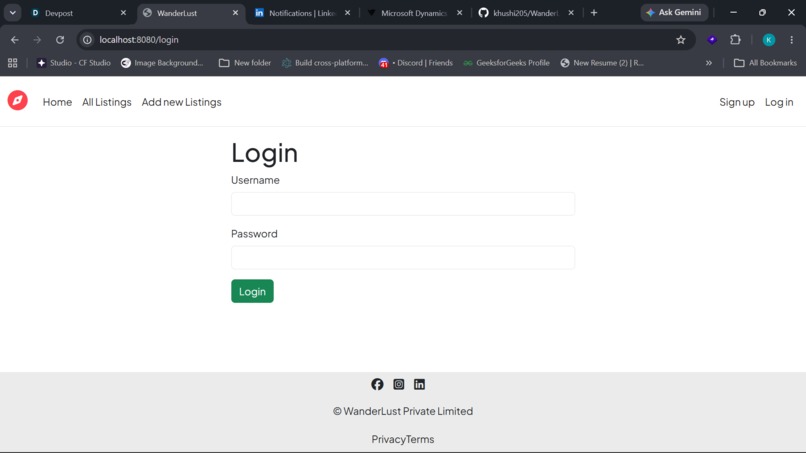Open the GeeksforGeeks Profile bookmark
This screenshot has width=806, height=453.
click(x=506, y=63)
